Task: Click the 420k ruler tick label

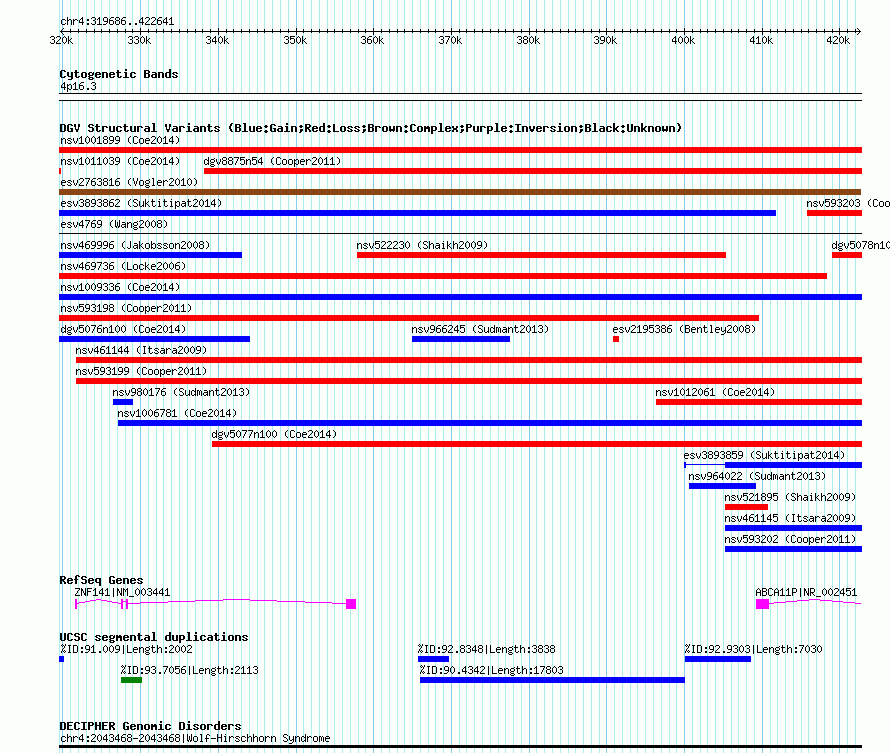Action: (x=838, y=41)
